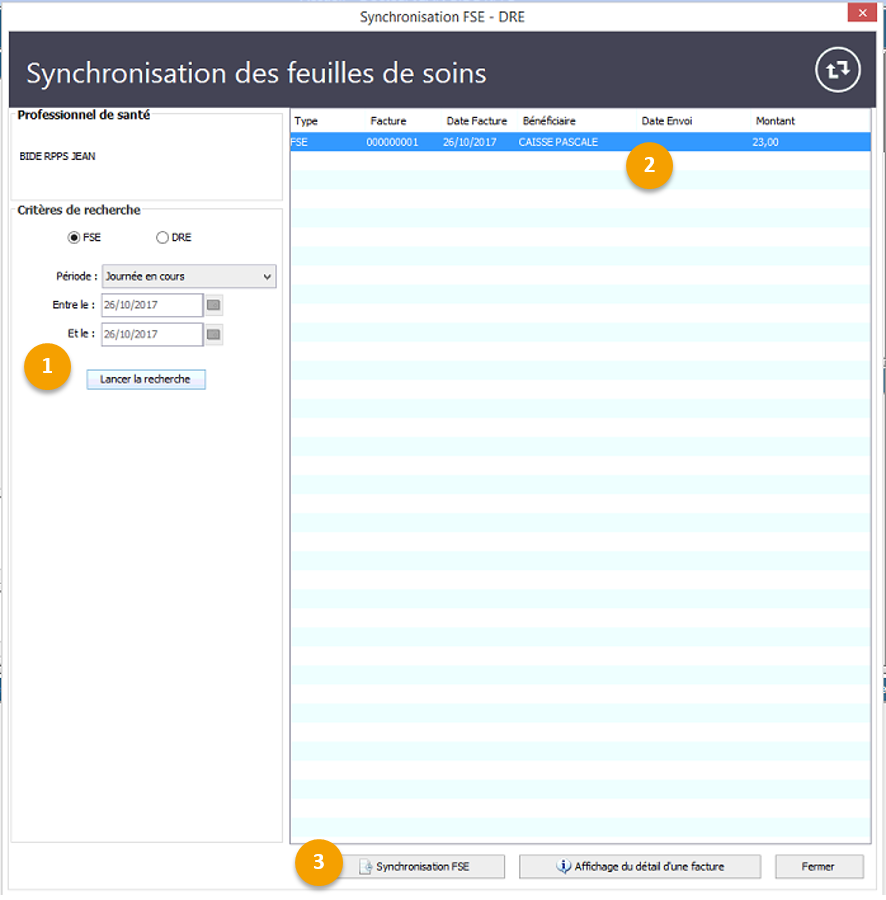Select the DRE radio button

(162, 237)
